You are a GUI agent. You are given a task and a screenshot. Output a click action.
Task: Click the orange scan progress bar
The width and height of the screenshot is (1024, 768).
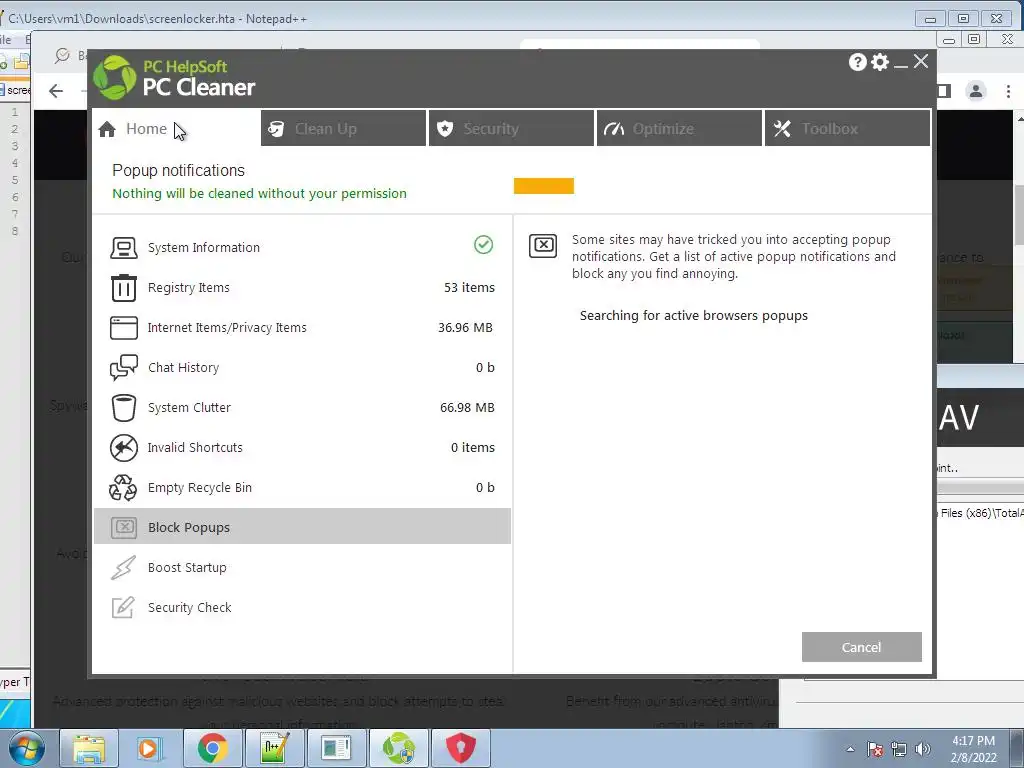tap(544, 186)
